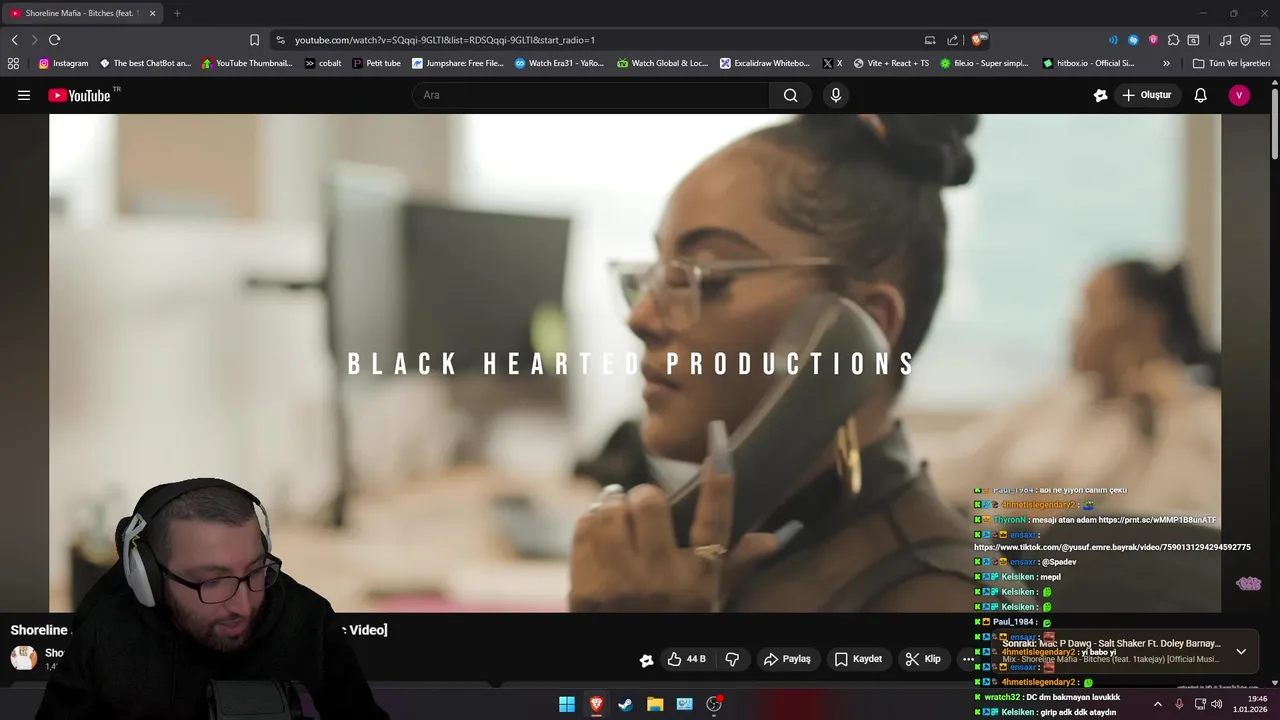Open hitbox.io bookmark
Image resolution: width=1280 pixels, height=720 pixels.
[1088, 63]
